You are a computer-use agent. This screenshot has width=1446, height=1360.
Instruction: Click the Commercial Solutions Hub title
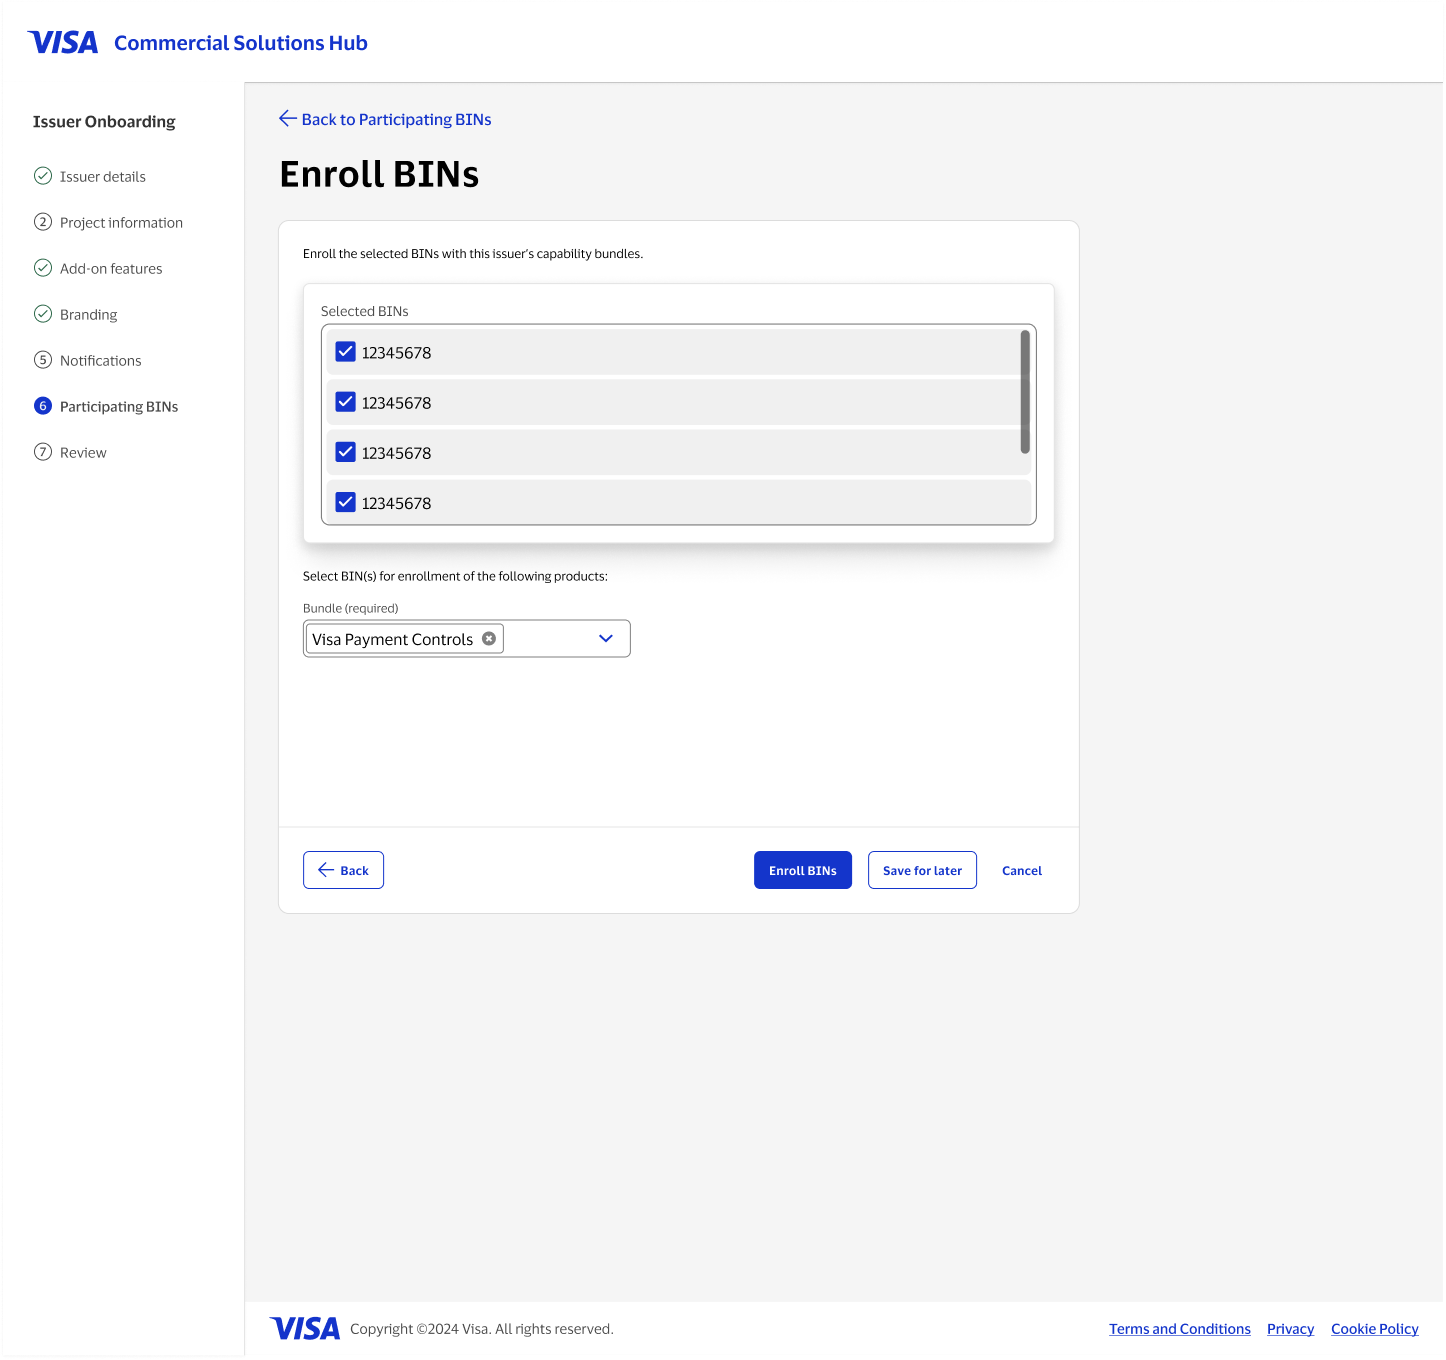(241, 43)
